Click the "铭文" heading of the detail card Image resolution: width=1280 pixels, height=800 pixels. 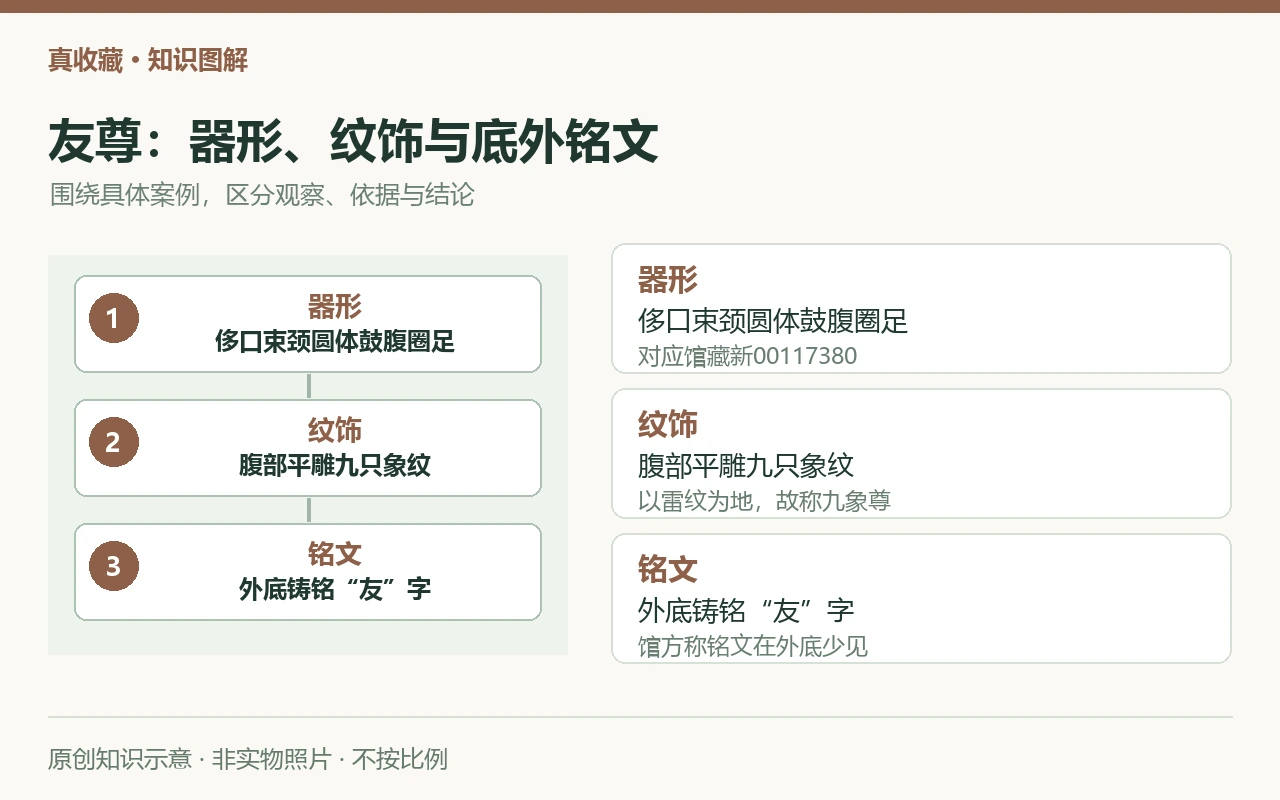click(668, 570)
